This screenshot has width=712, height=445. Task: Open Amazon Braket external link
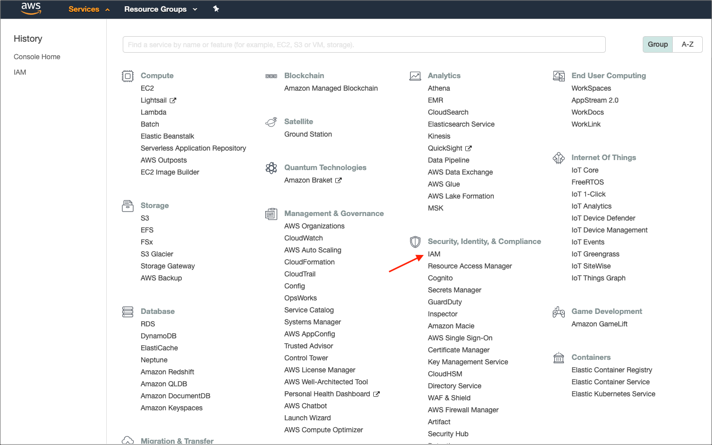[x=312, y=180]
